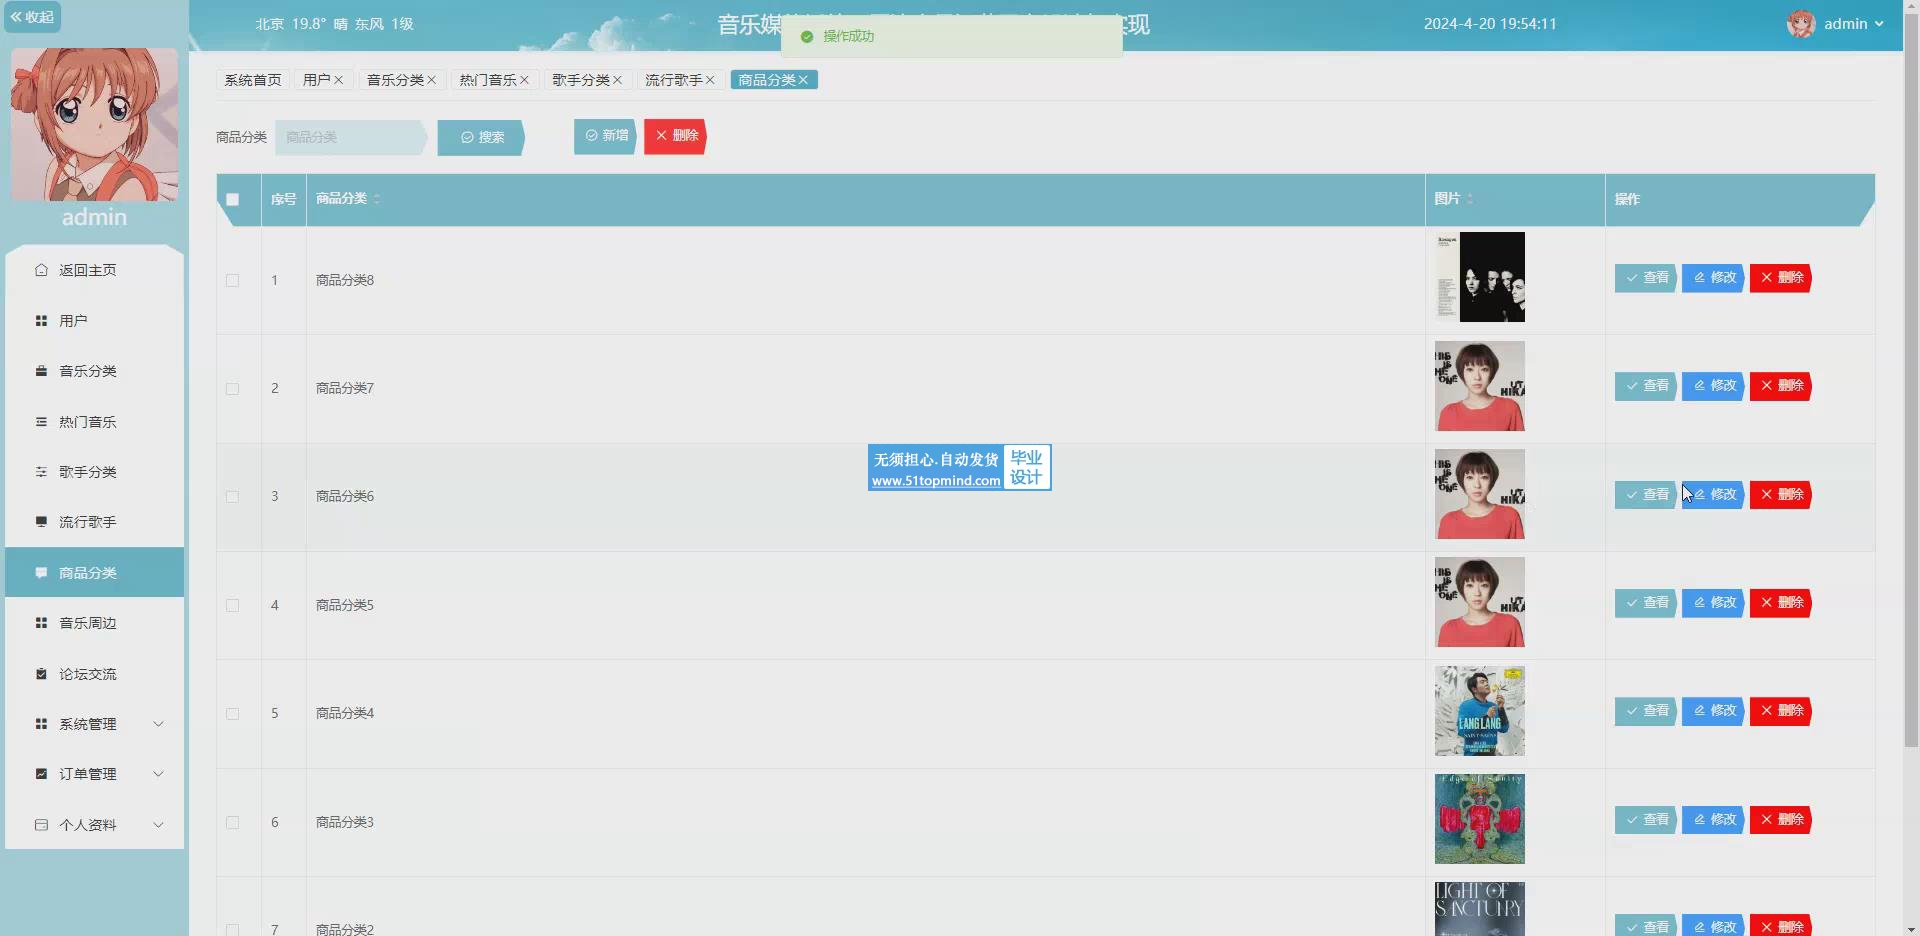1920x936 pixels.
Task: Click the admin avatar icon in the header
Action: 1801,24
